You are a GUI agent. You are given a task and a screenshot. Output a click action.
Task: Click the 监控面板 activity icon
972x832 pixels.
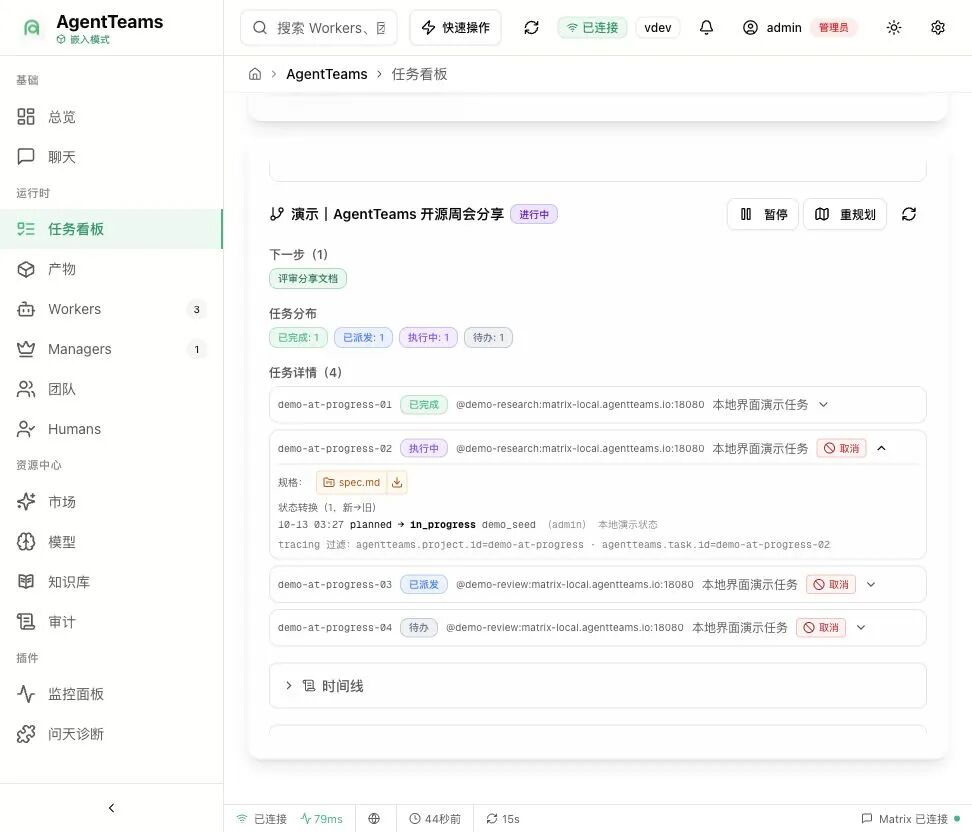(26, 694)
